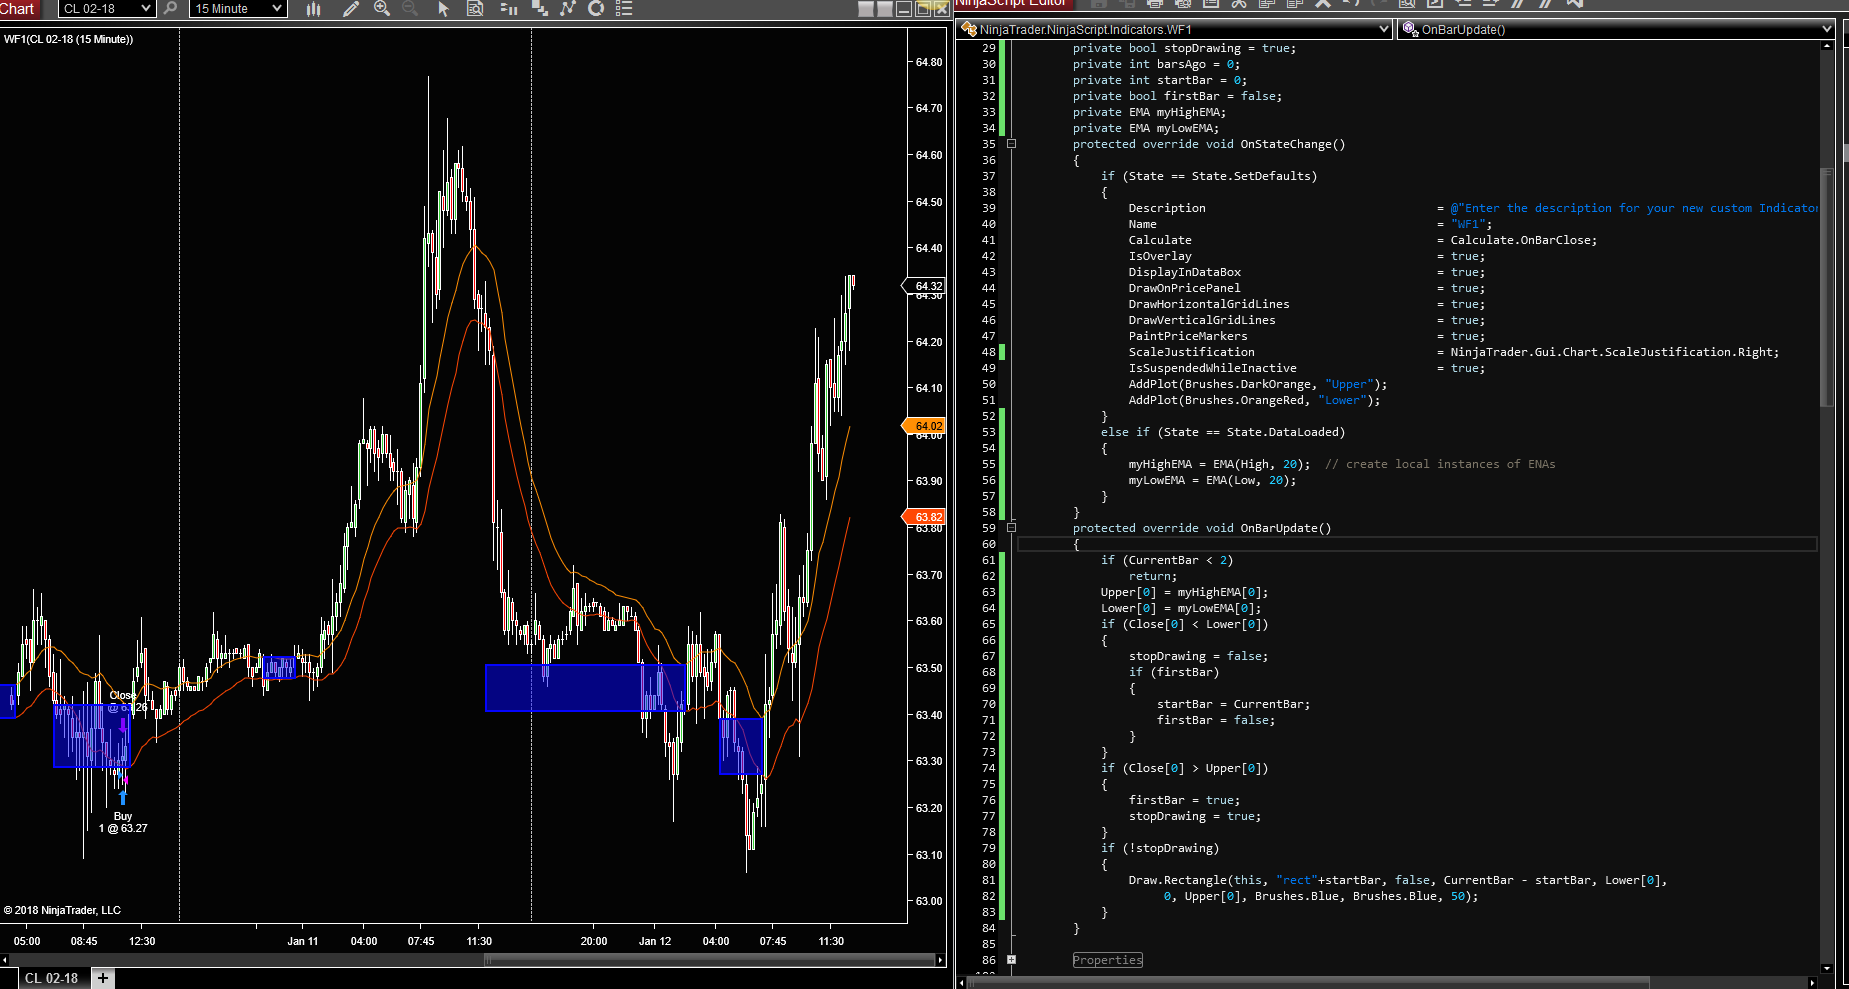
Task: Collapse the OnStateChange() code region
Action: pyautogui.click(x=1011, y=144)
